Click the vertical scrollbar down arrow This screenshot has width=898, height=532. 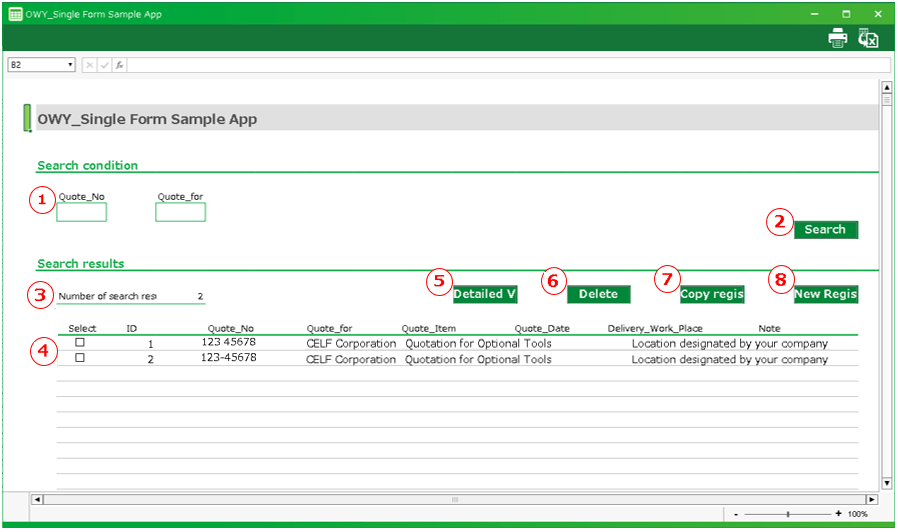pyautogui.click(x=886, y=483)
